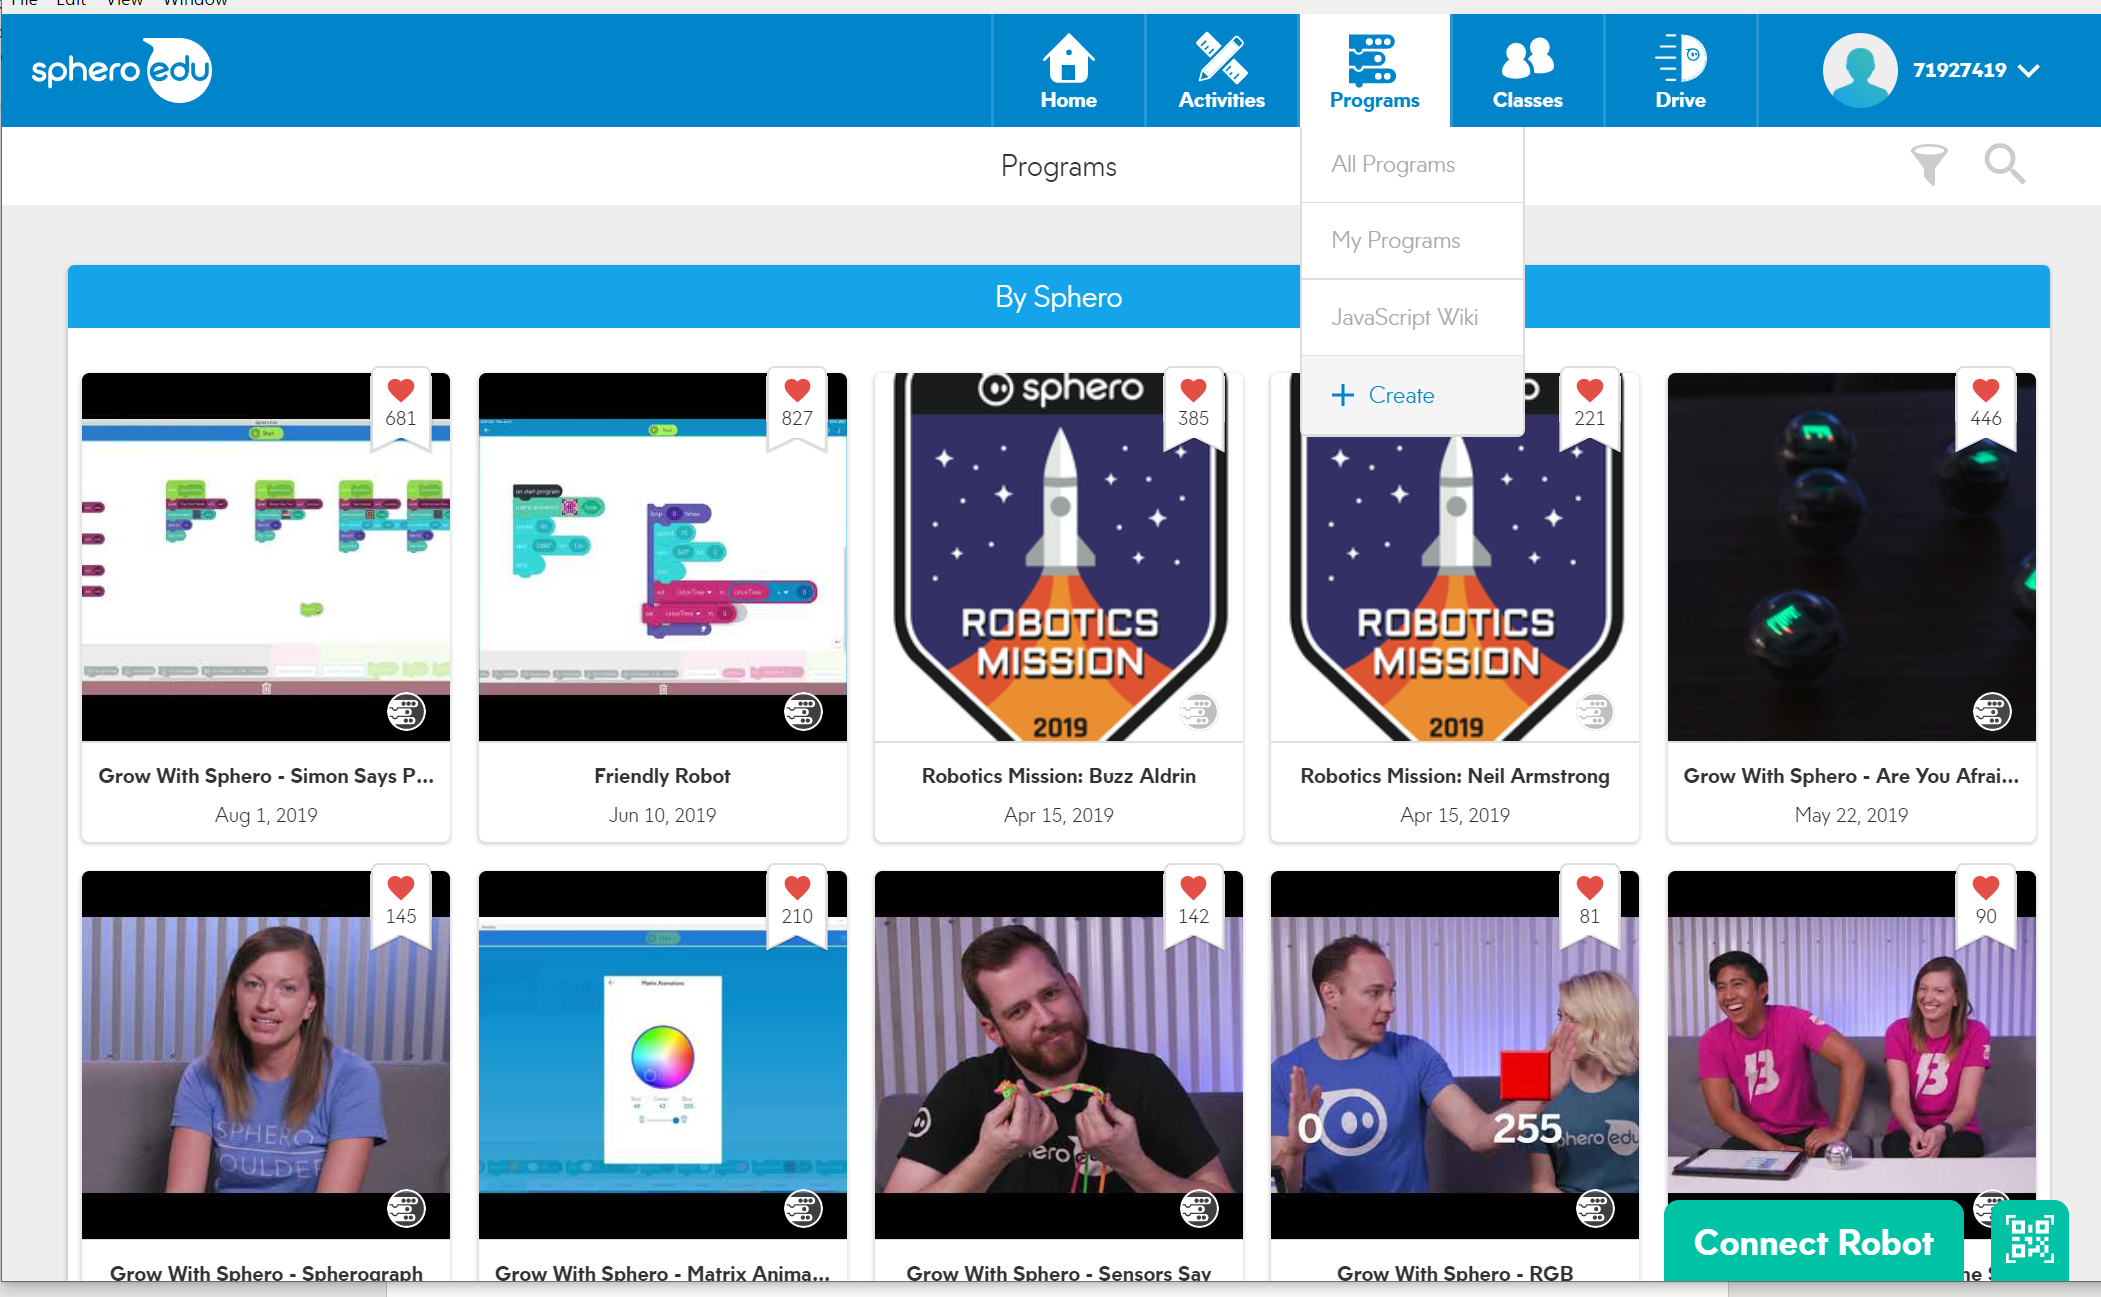2101x1297 pixels.
Task: Click the user profile avatar
Action: click(x=1858, y=71)
